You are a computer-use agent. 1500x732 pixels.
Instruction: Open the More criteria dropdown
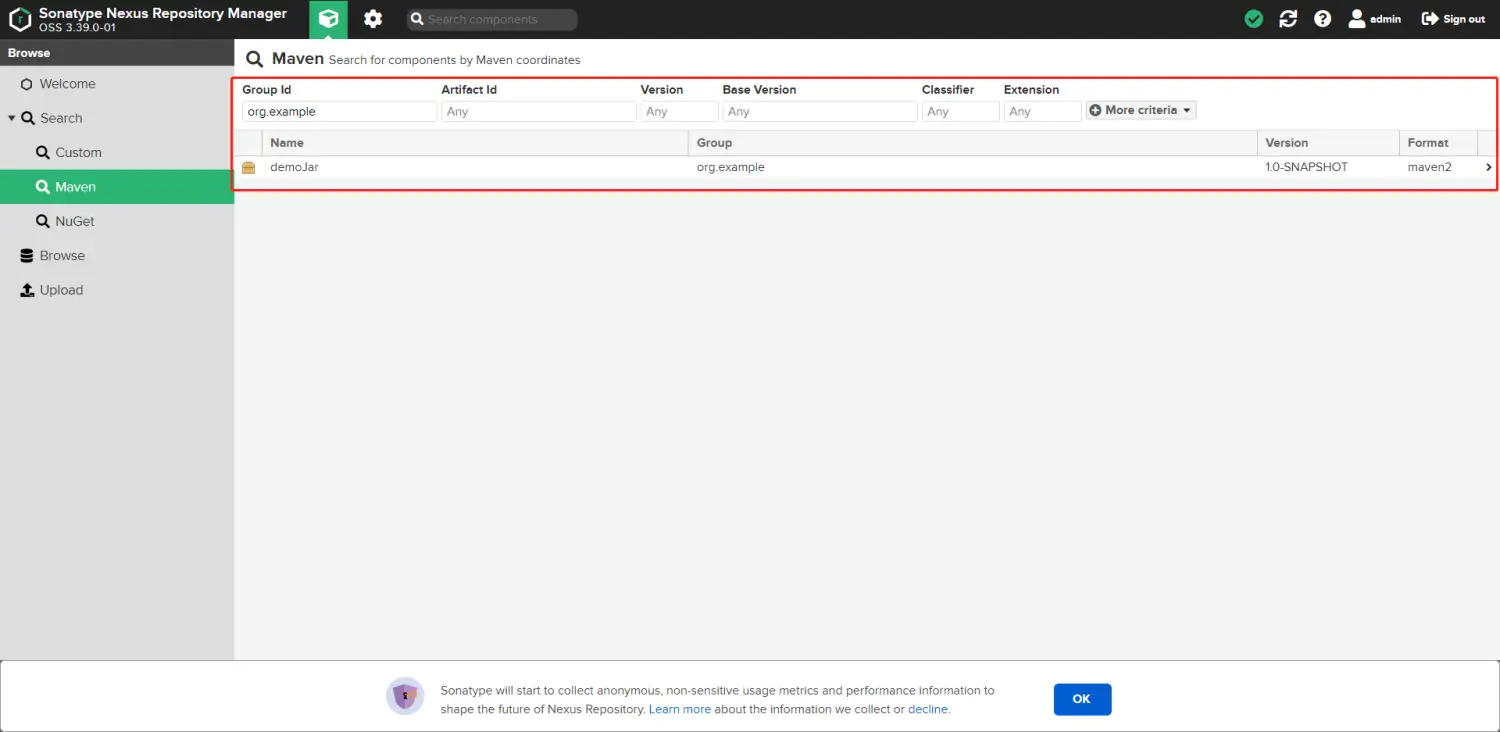tap(1141, 111)
